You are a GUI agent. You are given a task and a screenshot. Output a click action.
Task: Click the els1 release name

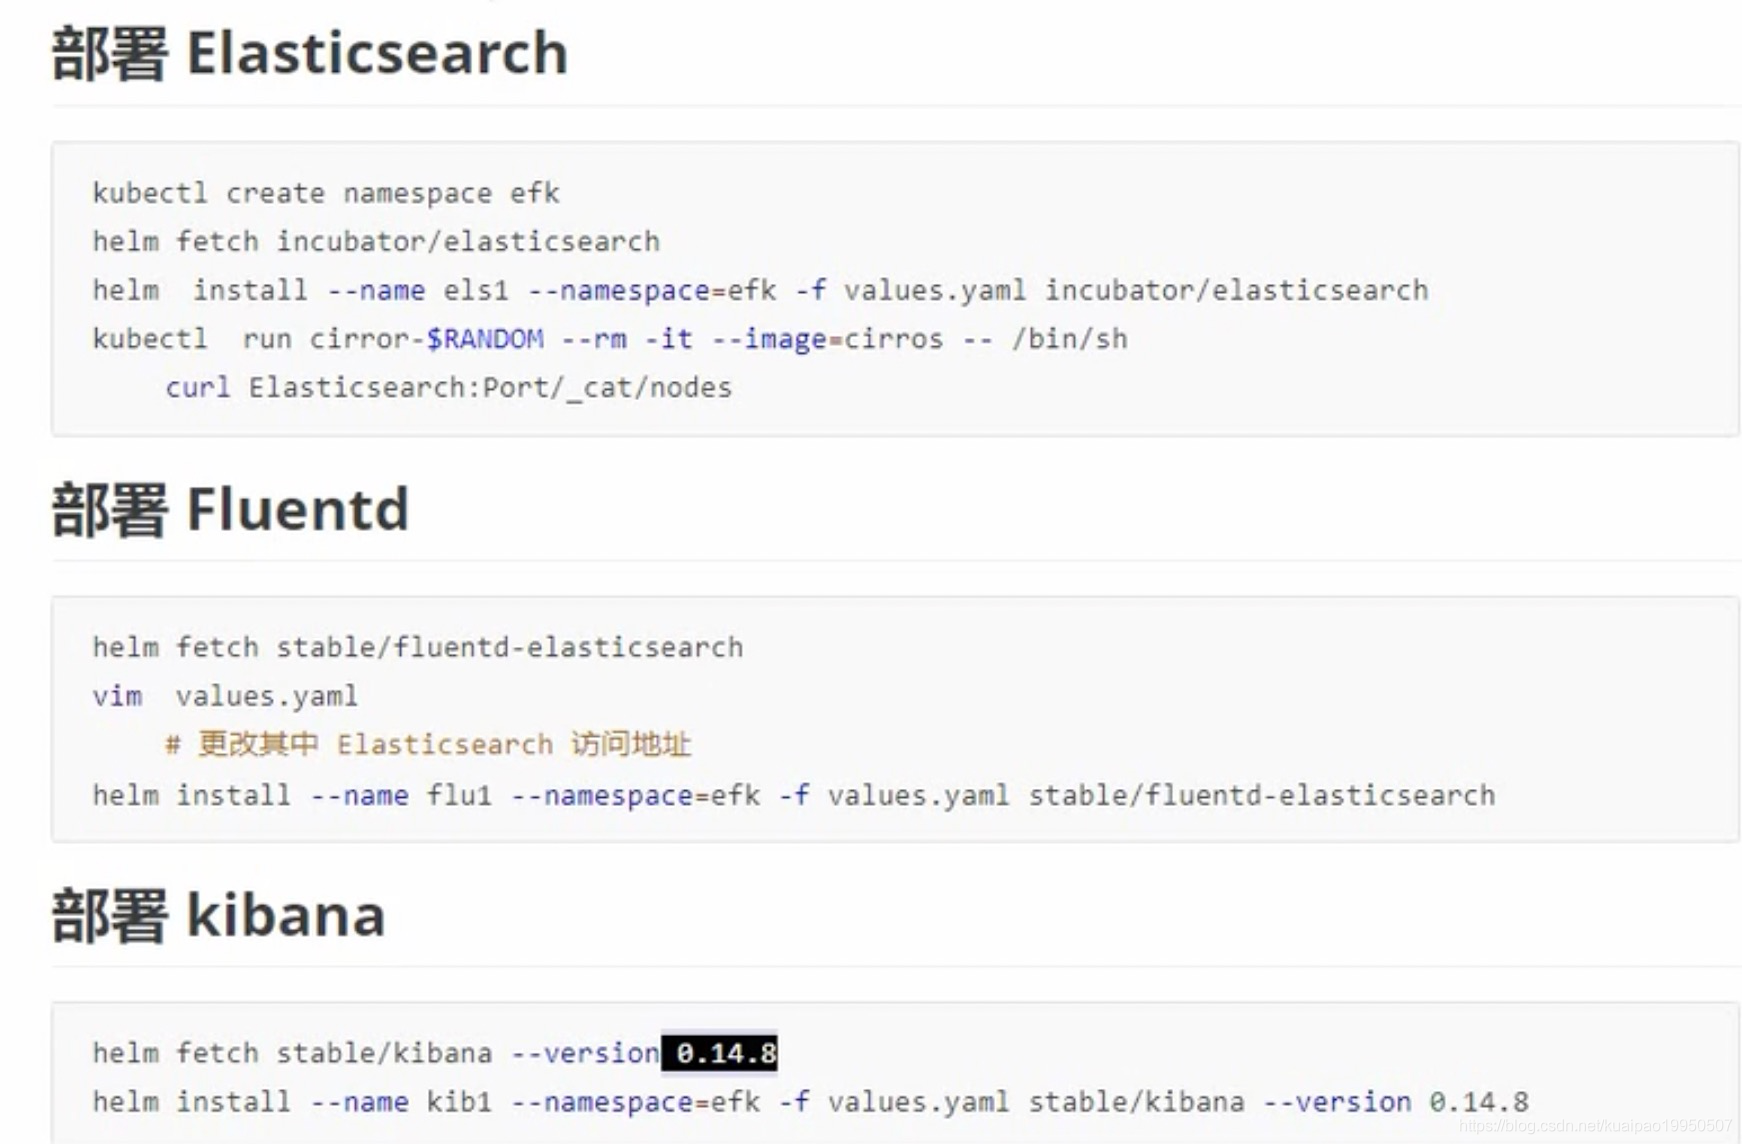[x=476, y=290]
